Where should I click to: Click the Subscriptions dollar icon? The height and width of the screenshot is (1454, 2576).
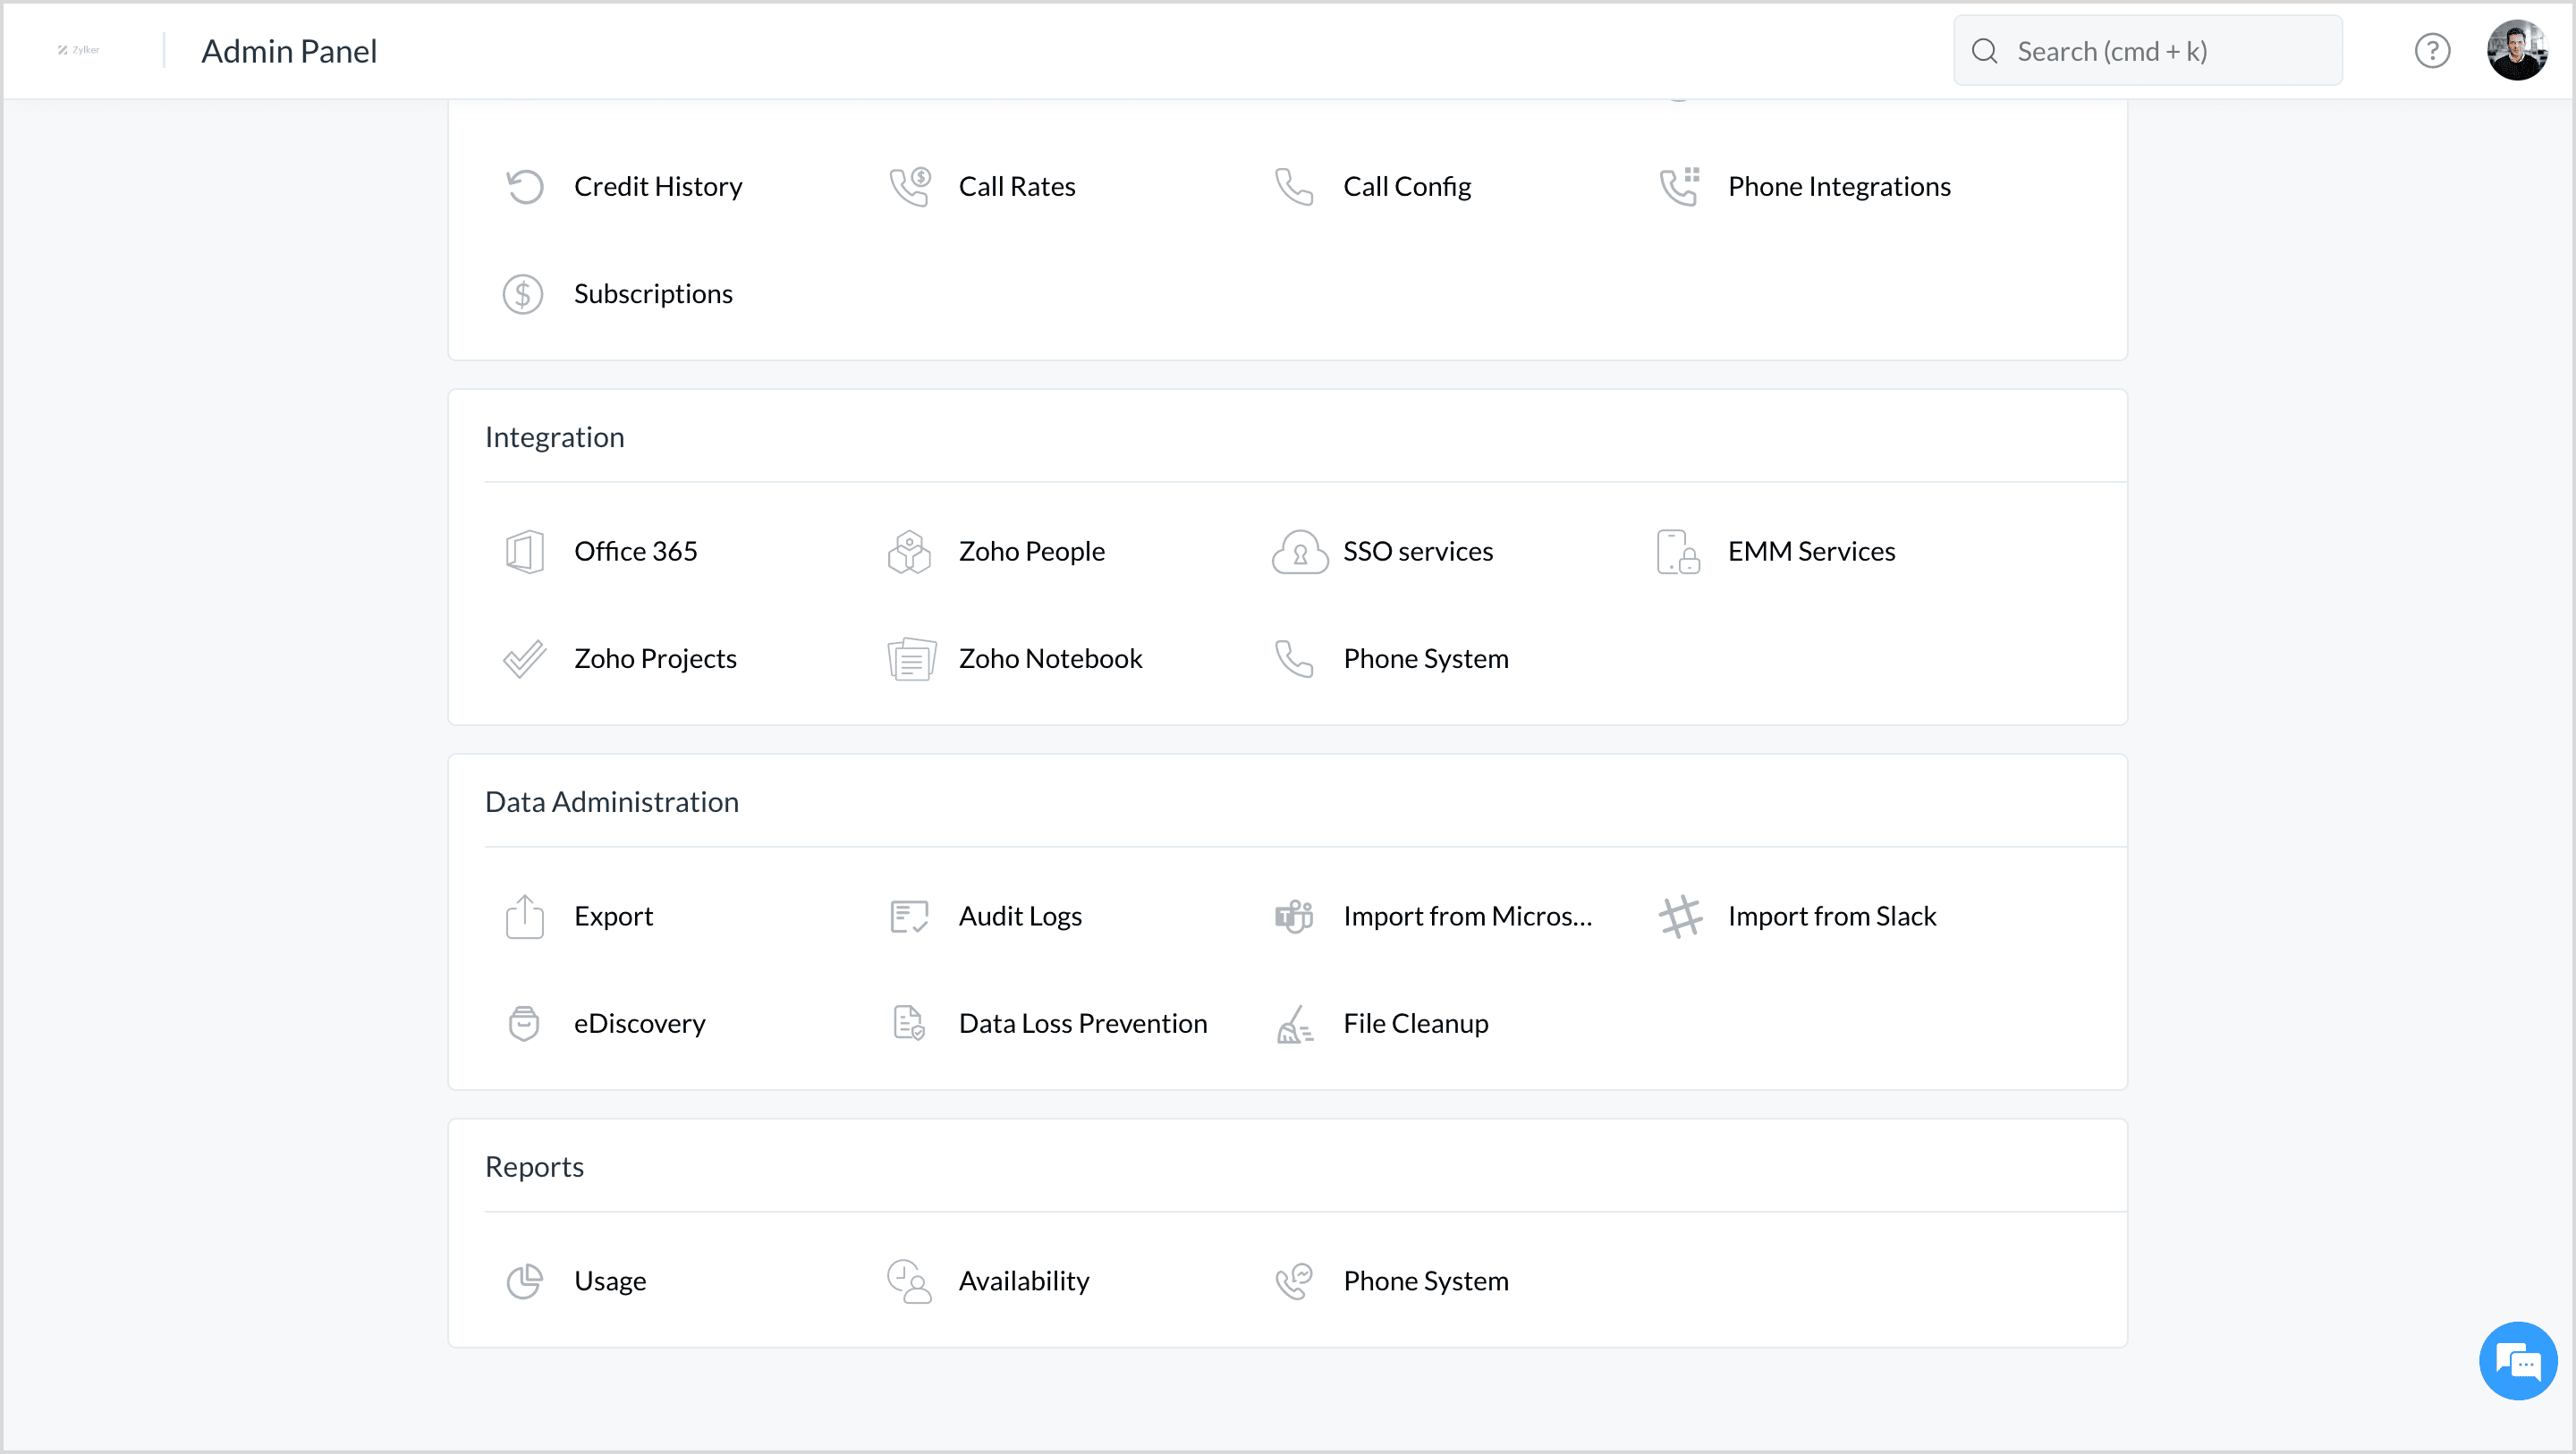point(523,294)
